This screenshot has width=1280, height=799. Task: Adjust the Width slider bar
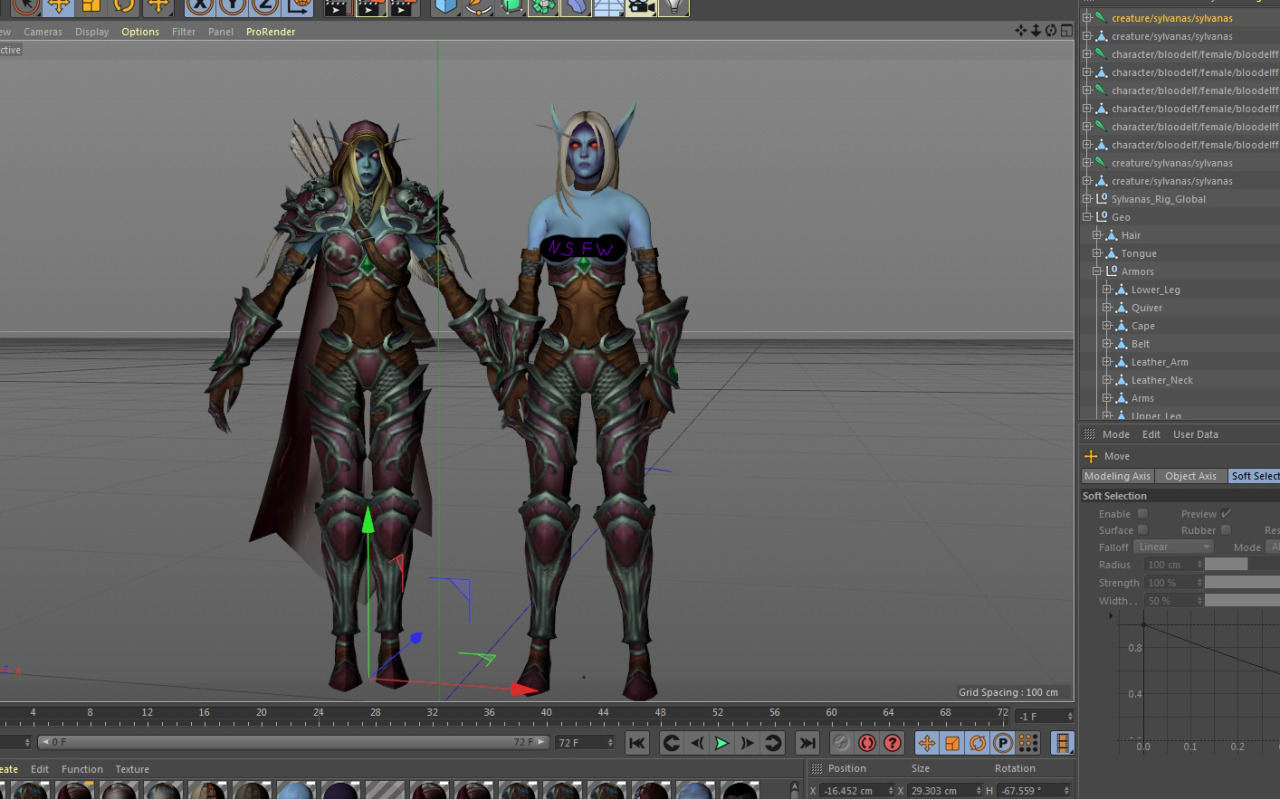pyautogui.click(x=1242, y=600)
